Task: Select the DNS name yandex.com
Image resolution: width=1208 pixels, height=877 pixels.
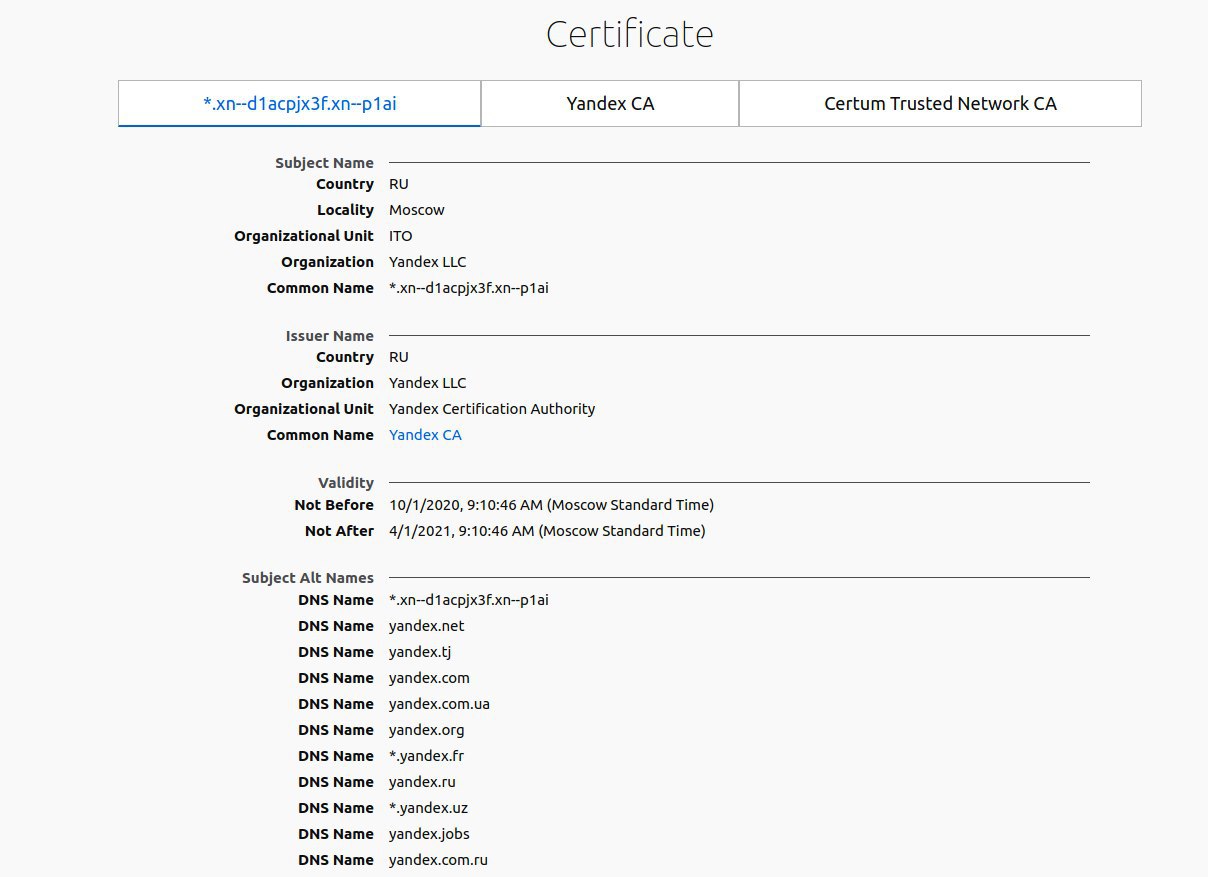Action: pyautogui.click(x=429, y=678)
